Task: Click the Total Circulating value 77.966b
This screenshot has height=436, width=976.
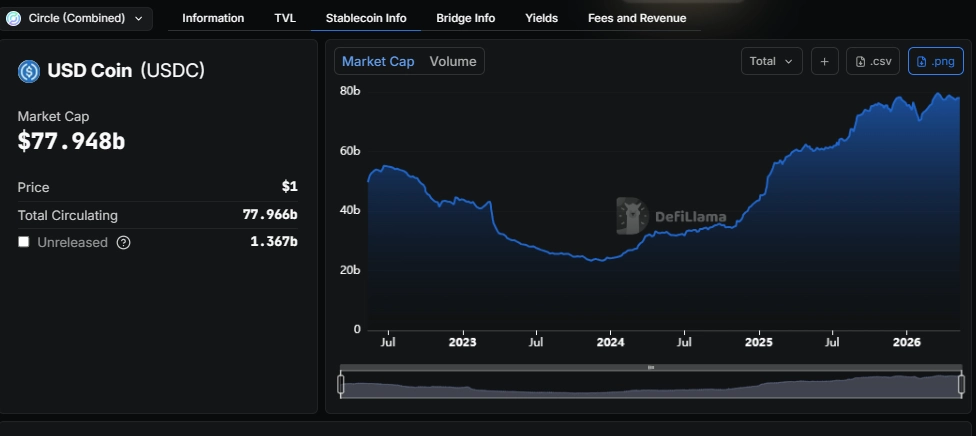Action: (270, 215)
